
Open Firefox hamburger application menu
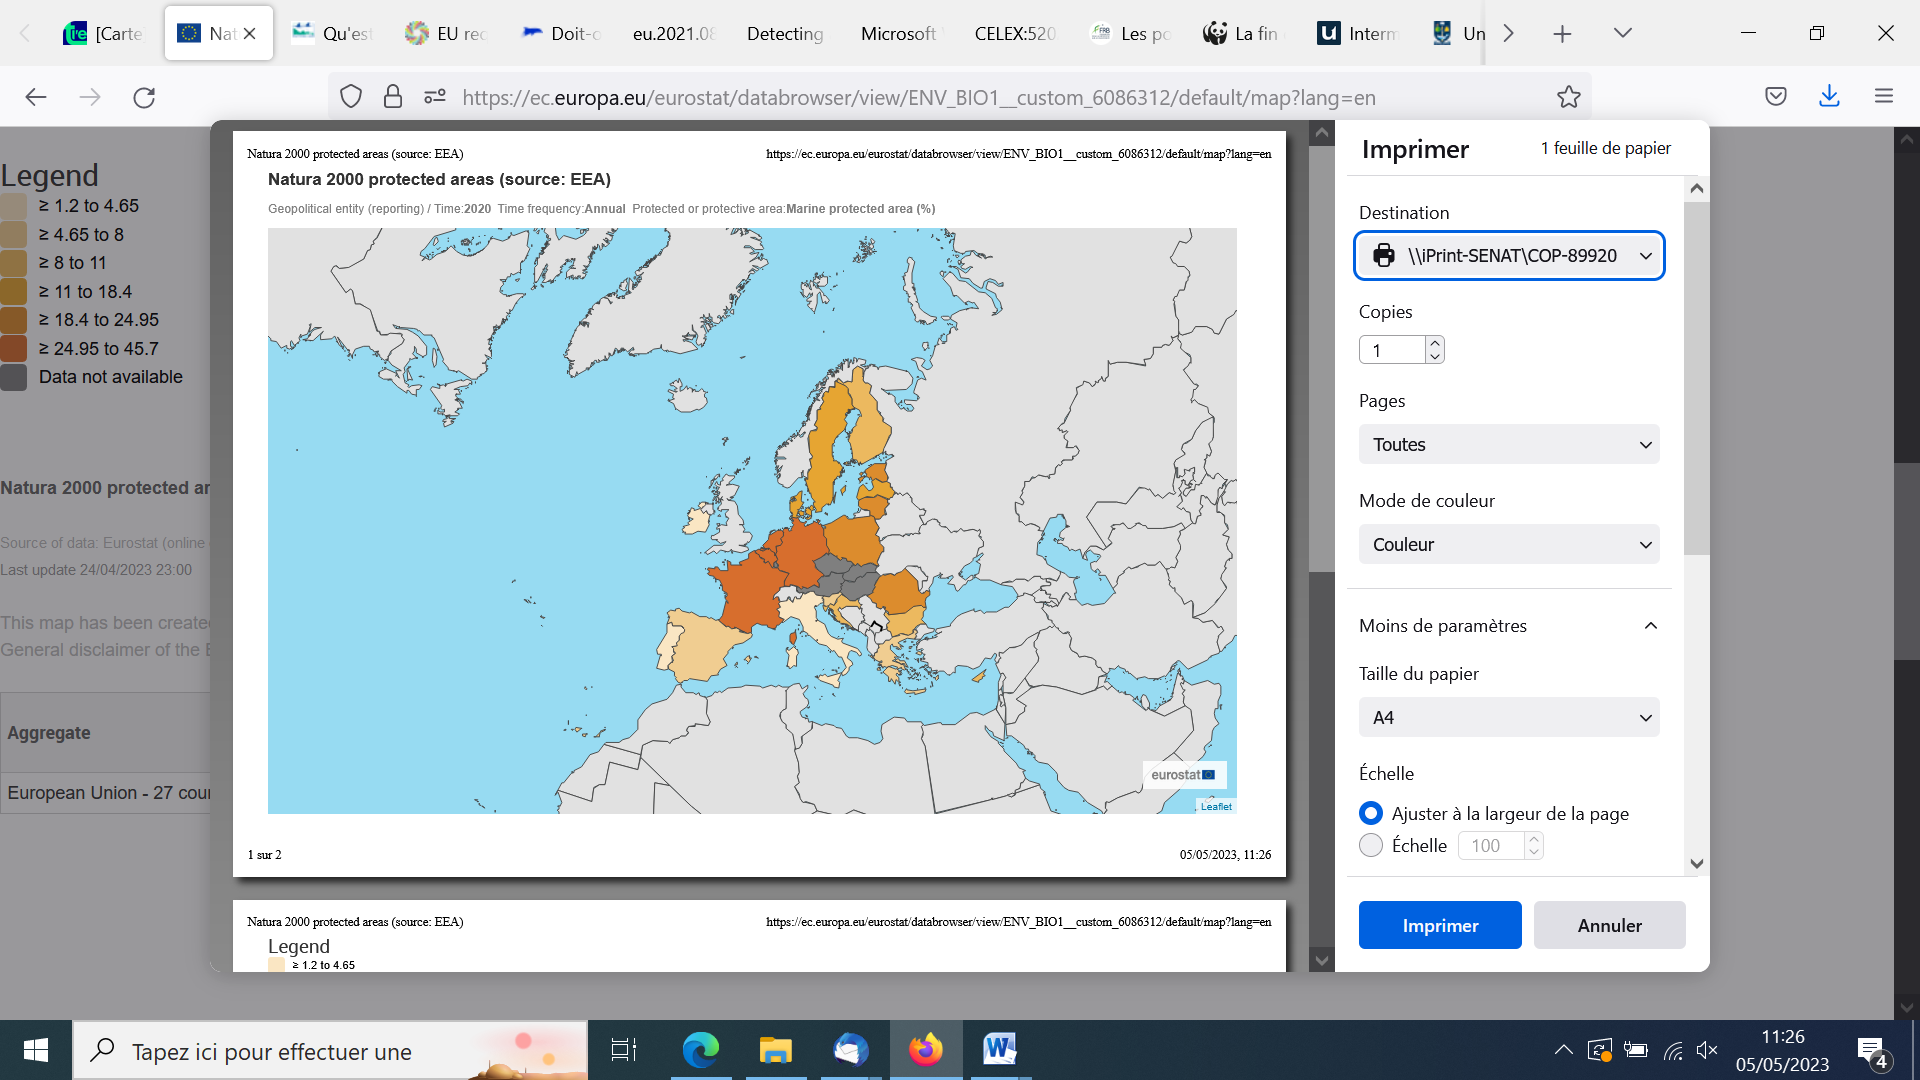pos(1884,96)
